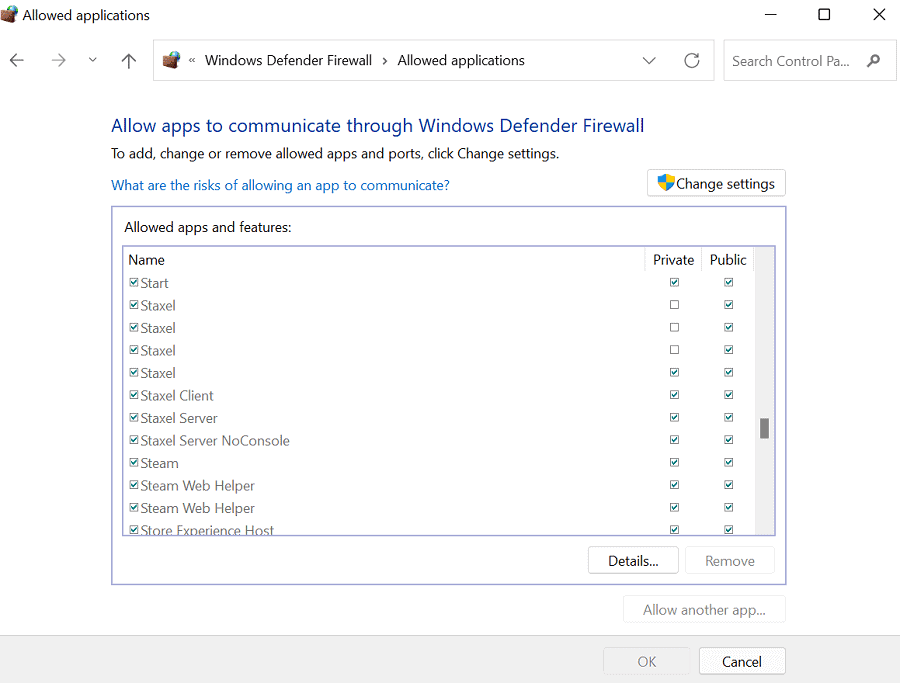
Task: Click the shield icon on Change settings
Action: pos(666,183)
